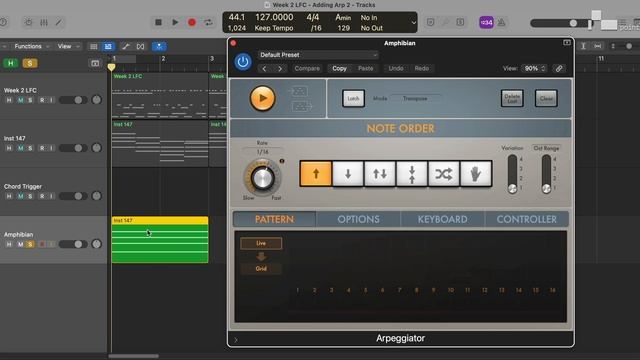Toggle the Flex icon in the Tracks toolbar

140,47
